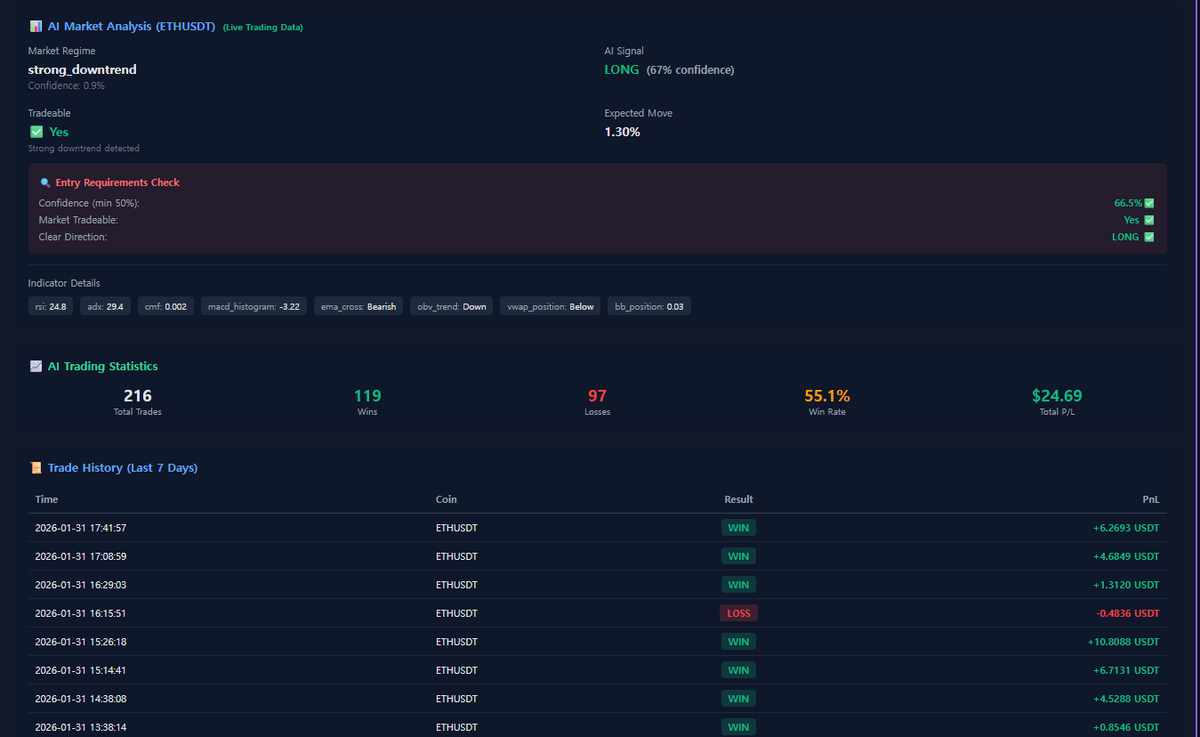Click the obv_trend Down chip
Image resolution: width=1200 pixels, height=737 pixels.
pyautogui.click(x=452, y=306)
